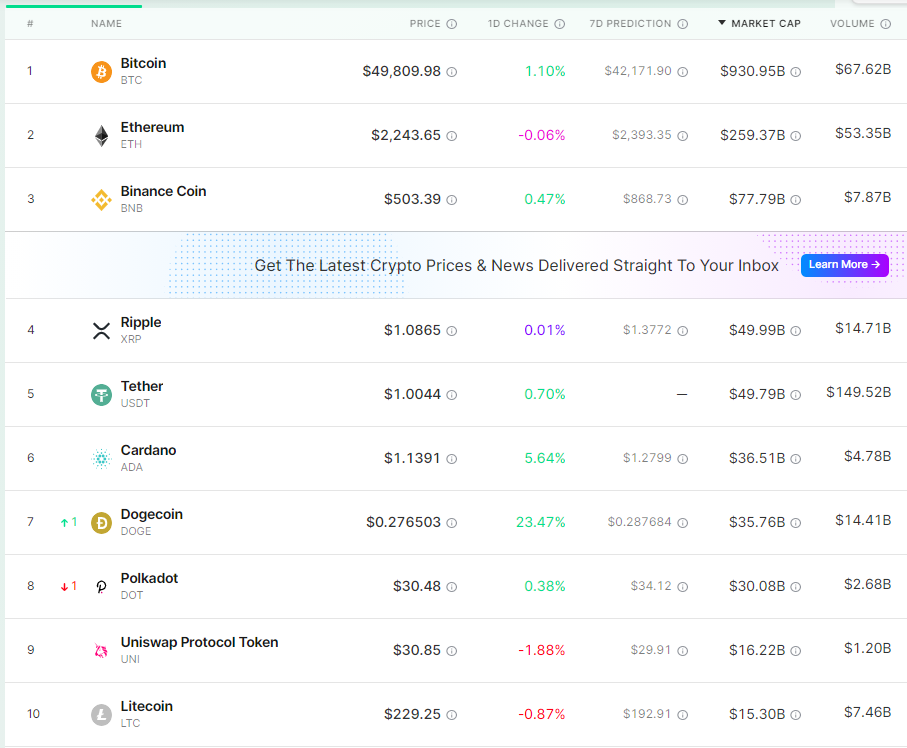Select Polkadot rank down 1 indicator
The image size is (907, 748).
pos(69,587)
